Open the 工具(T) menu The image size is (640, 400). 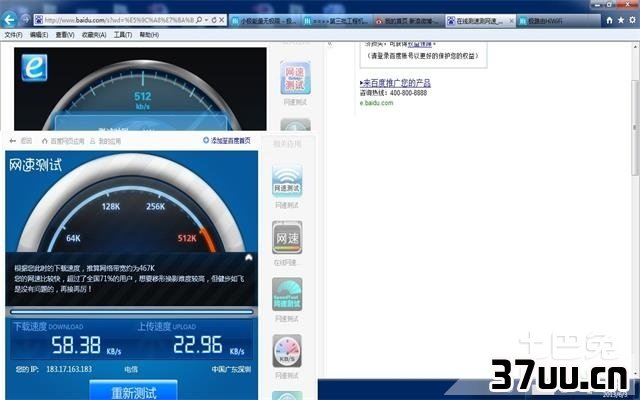122,35
